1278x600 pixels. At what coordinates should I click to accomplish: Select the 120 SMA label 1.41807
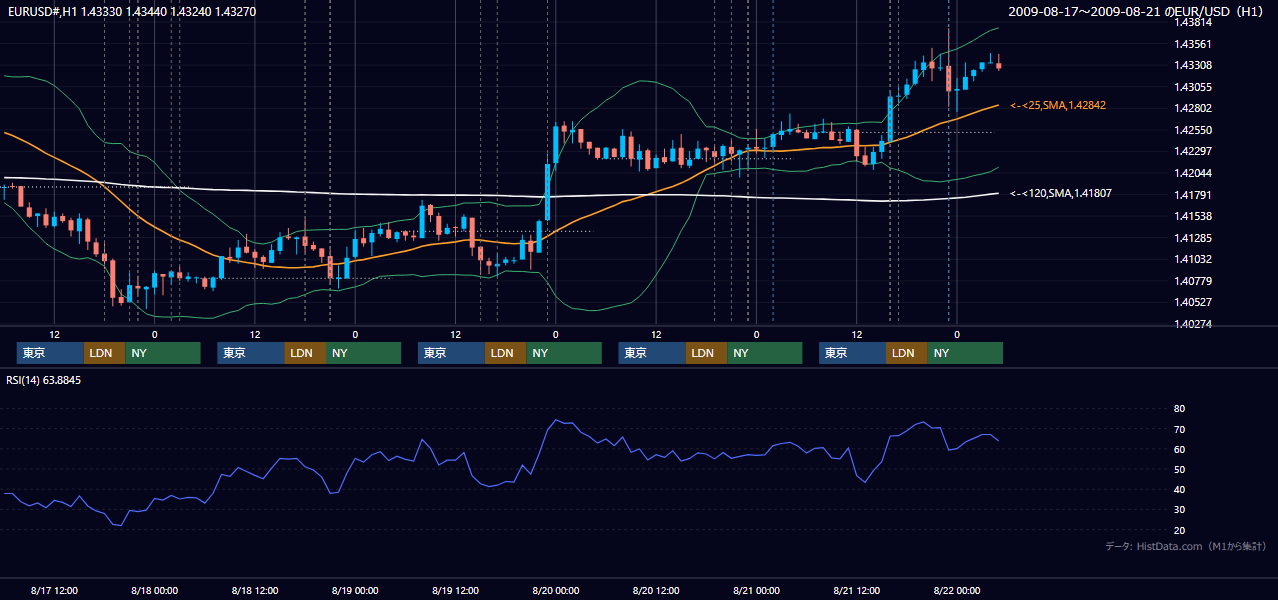click(1061, 194)
